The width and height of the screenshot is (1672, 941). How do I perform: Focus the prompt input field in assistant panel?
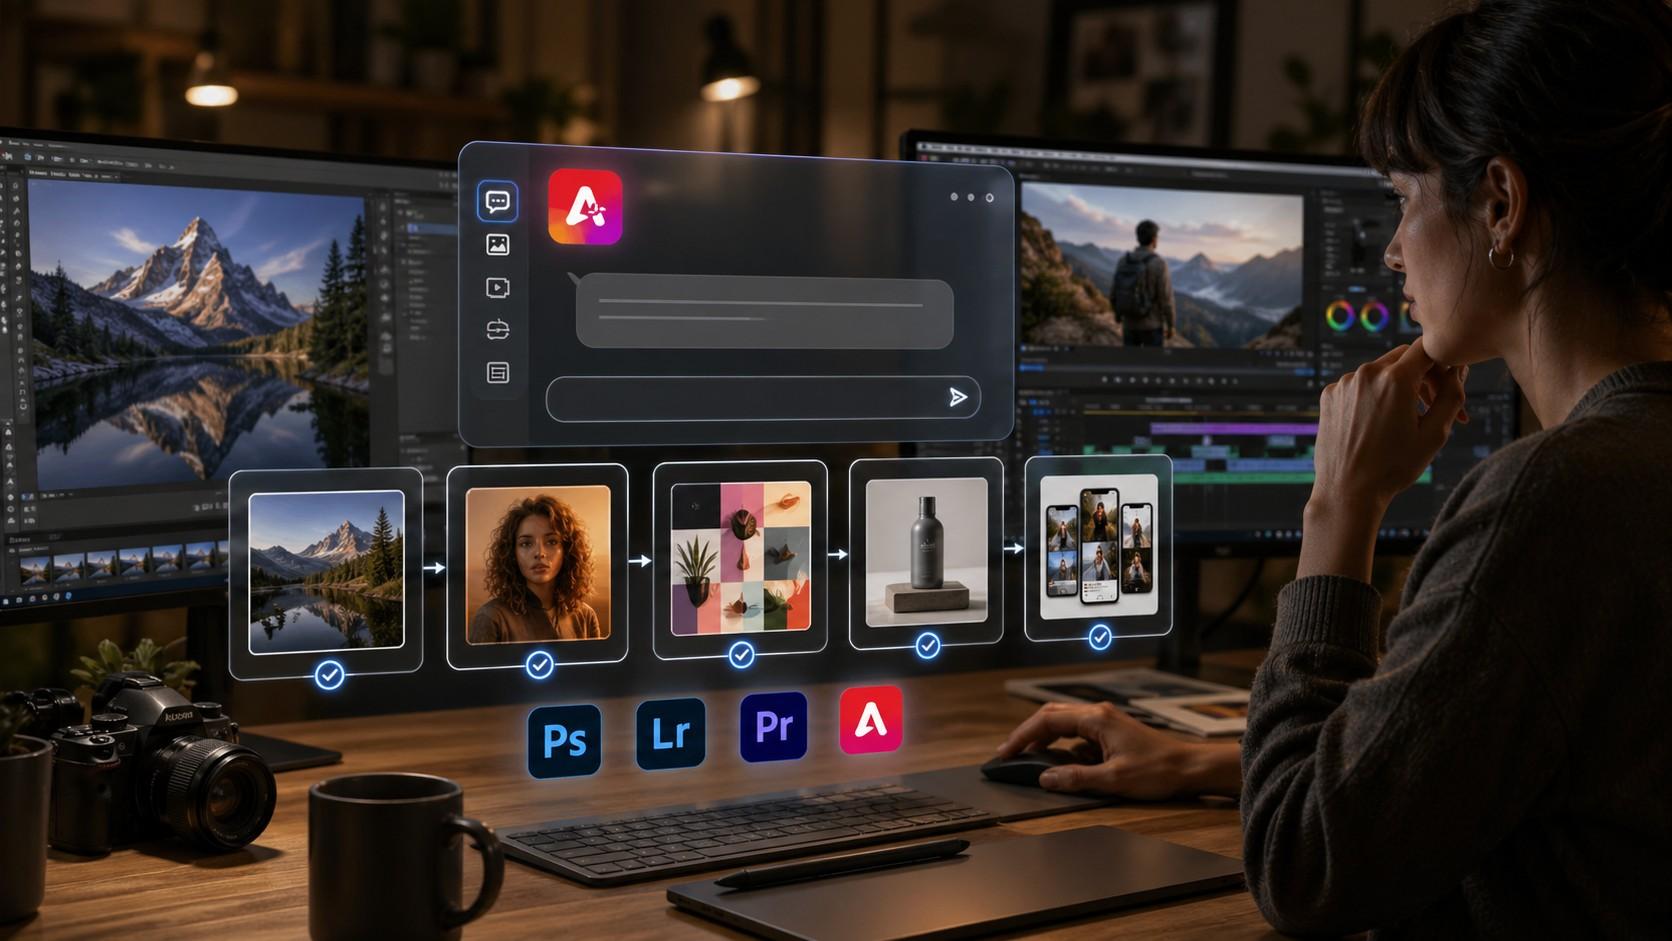tap(763, 398)
